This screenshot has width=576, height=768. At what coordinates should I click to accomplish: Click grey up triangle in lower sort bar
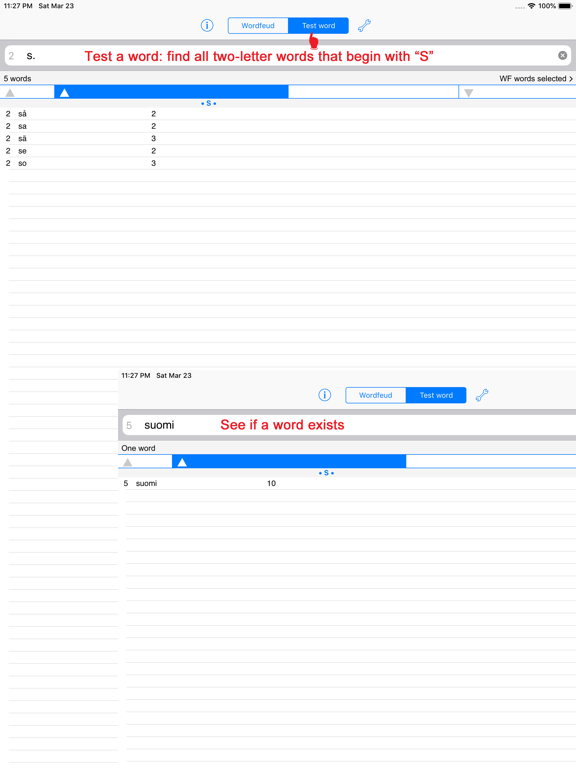[128, 462]
